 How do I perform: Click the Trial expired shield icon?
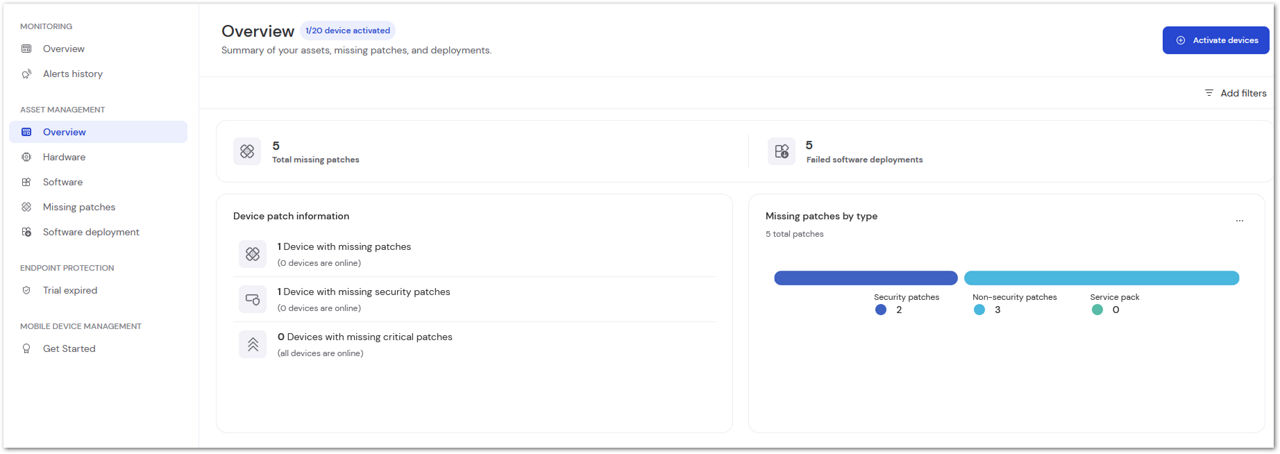[27, 290]
